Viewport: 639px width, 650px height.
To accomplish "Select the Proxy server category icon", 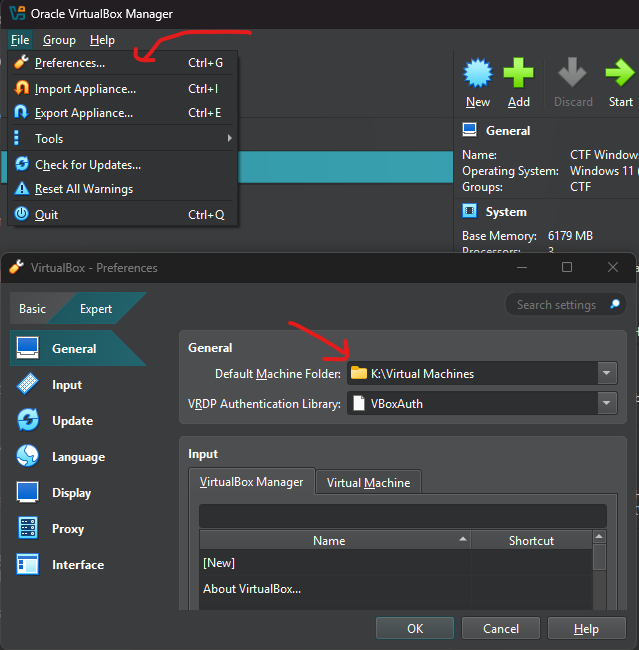I will click(x=28, y=528).
